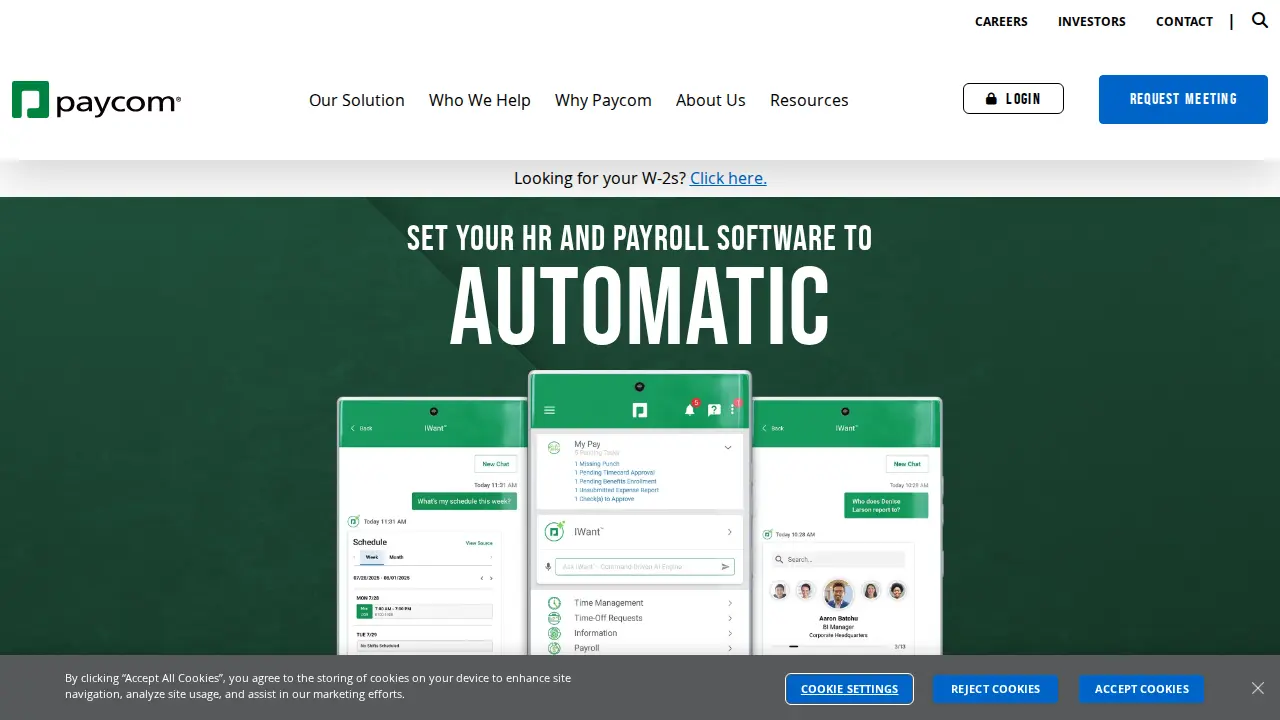Click the Ask IWant input field

coord(644,567)
